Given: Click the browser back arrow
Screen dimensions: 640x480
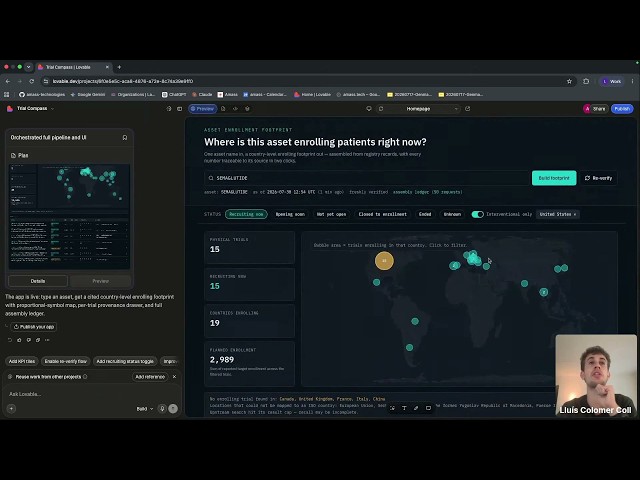Looking at the screenshot, I should pyautogui.click(x=8, y=81).
